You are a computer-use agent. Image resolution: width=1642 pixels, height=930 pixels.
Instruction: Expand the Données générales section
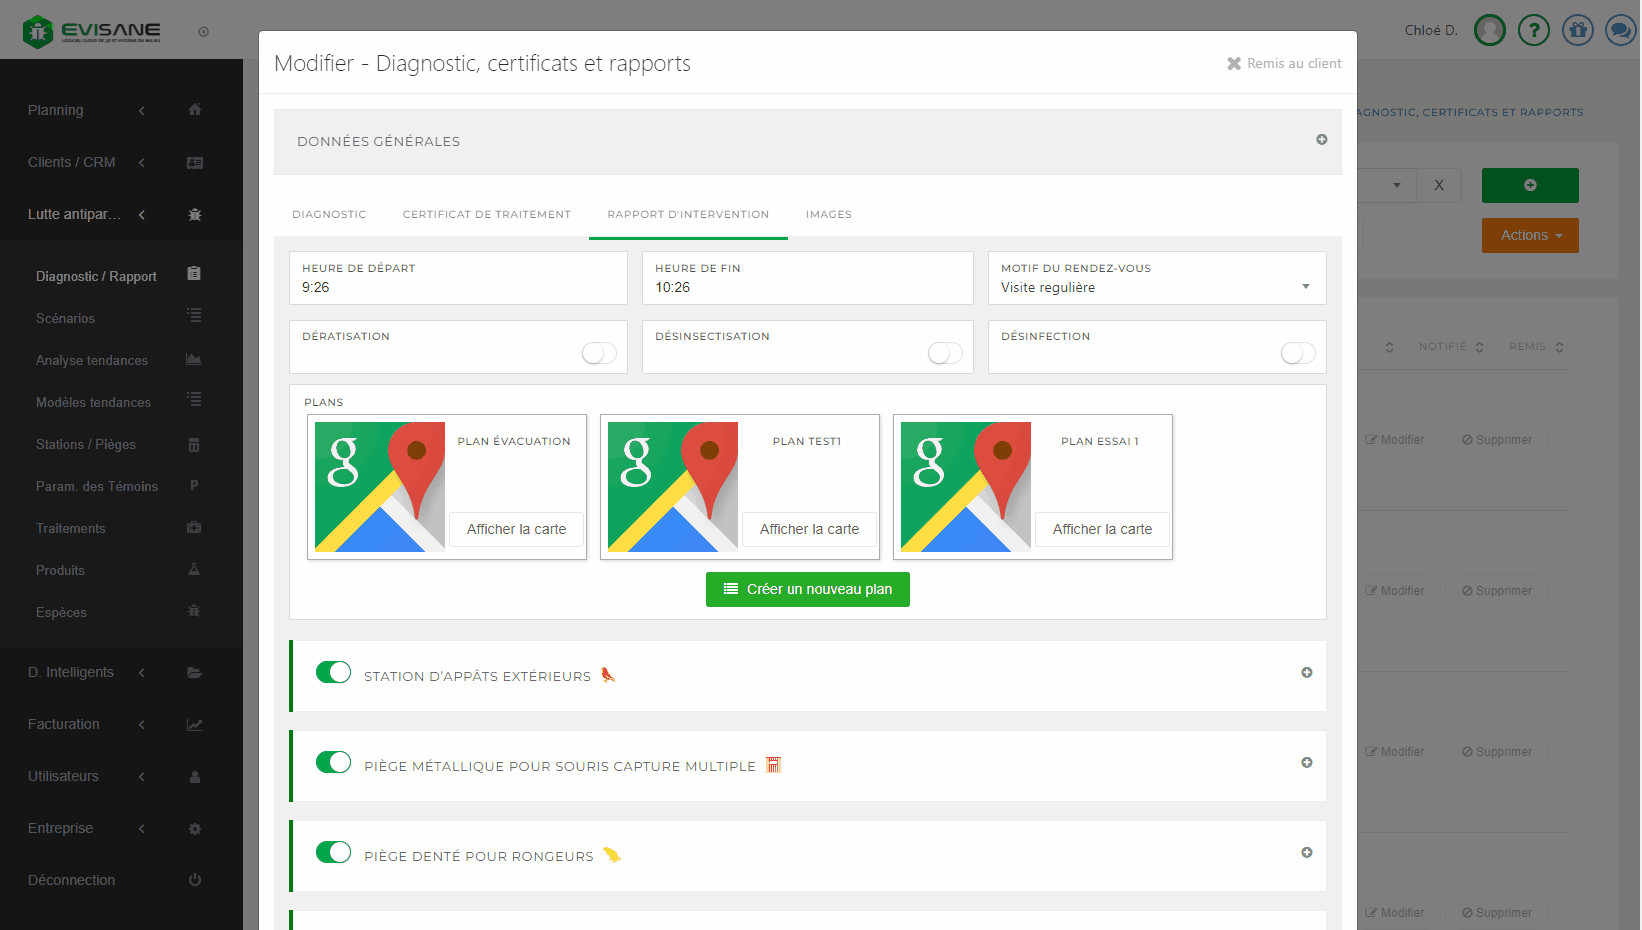coord(1321,140)
